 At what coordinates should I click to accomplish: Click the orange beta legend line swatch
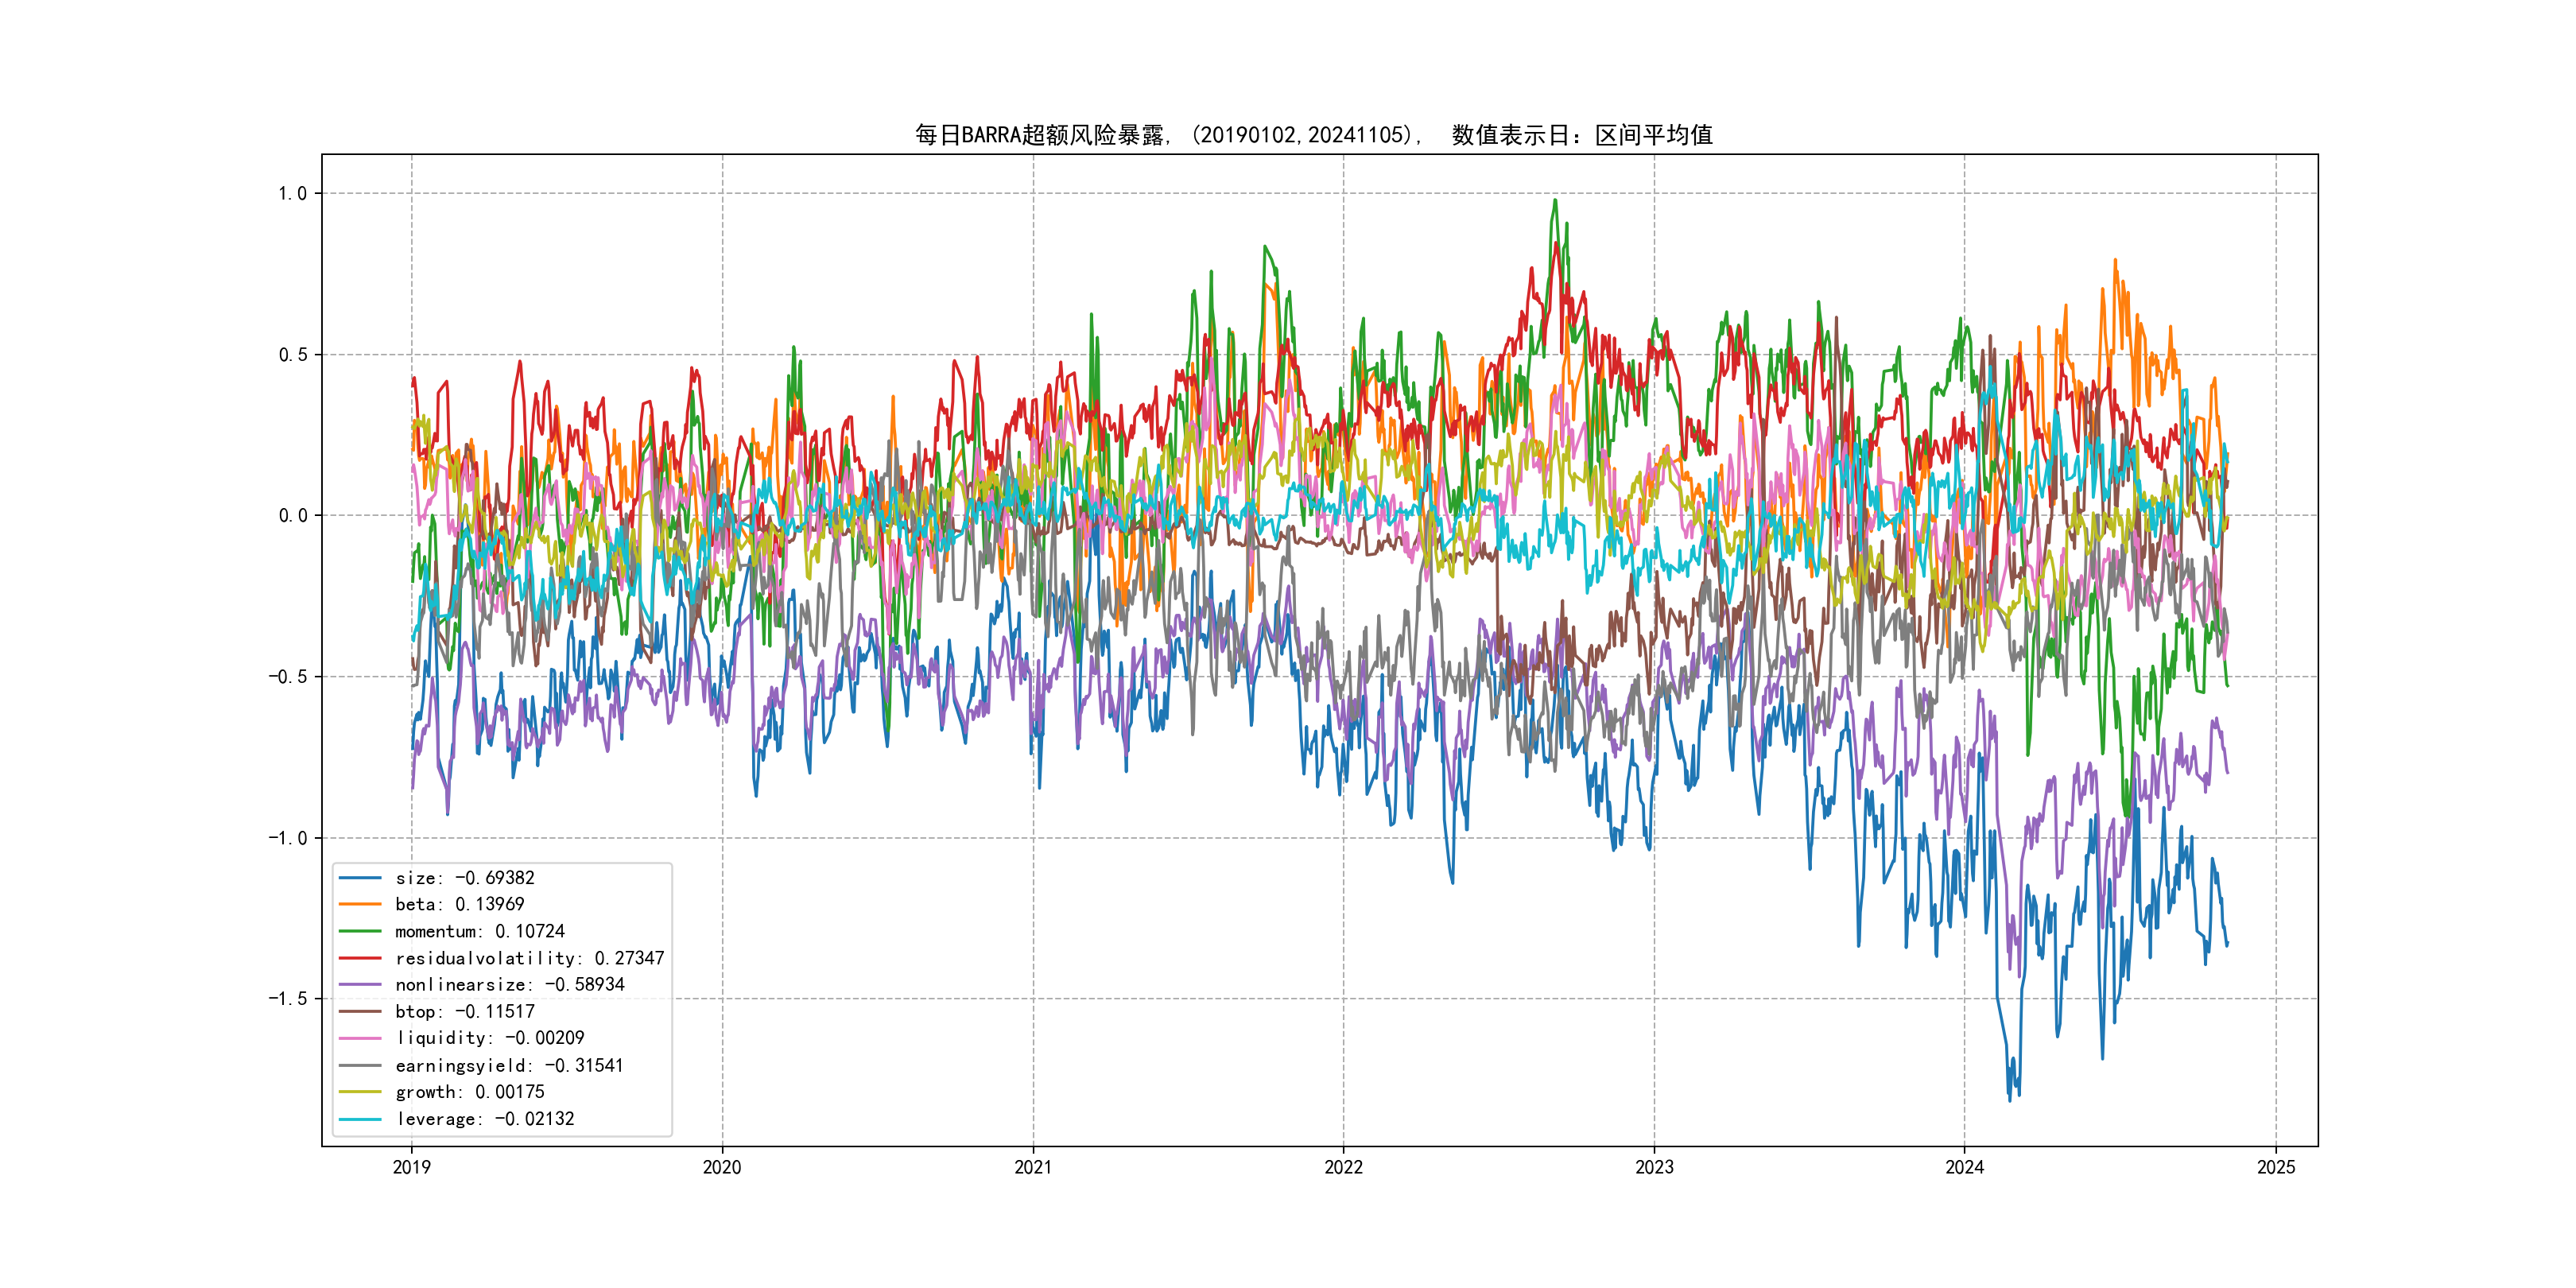click(360, 904)
